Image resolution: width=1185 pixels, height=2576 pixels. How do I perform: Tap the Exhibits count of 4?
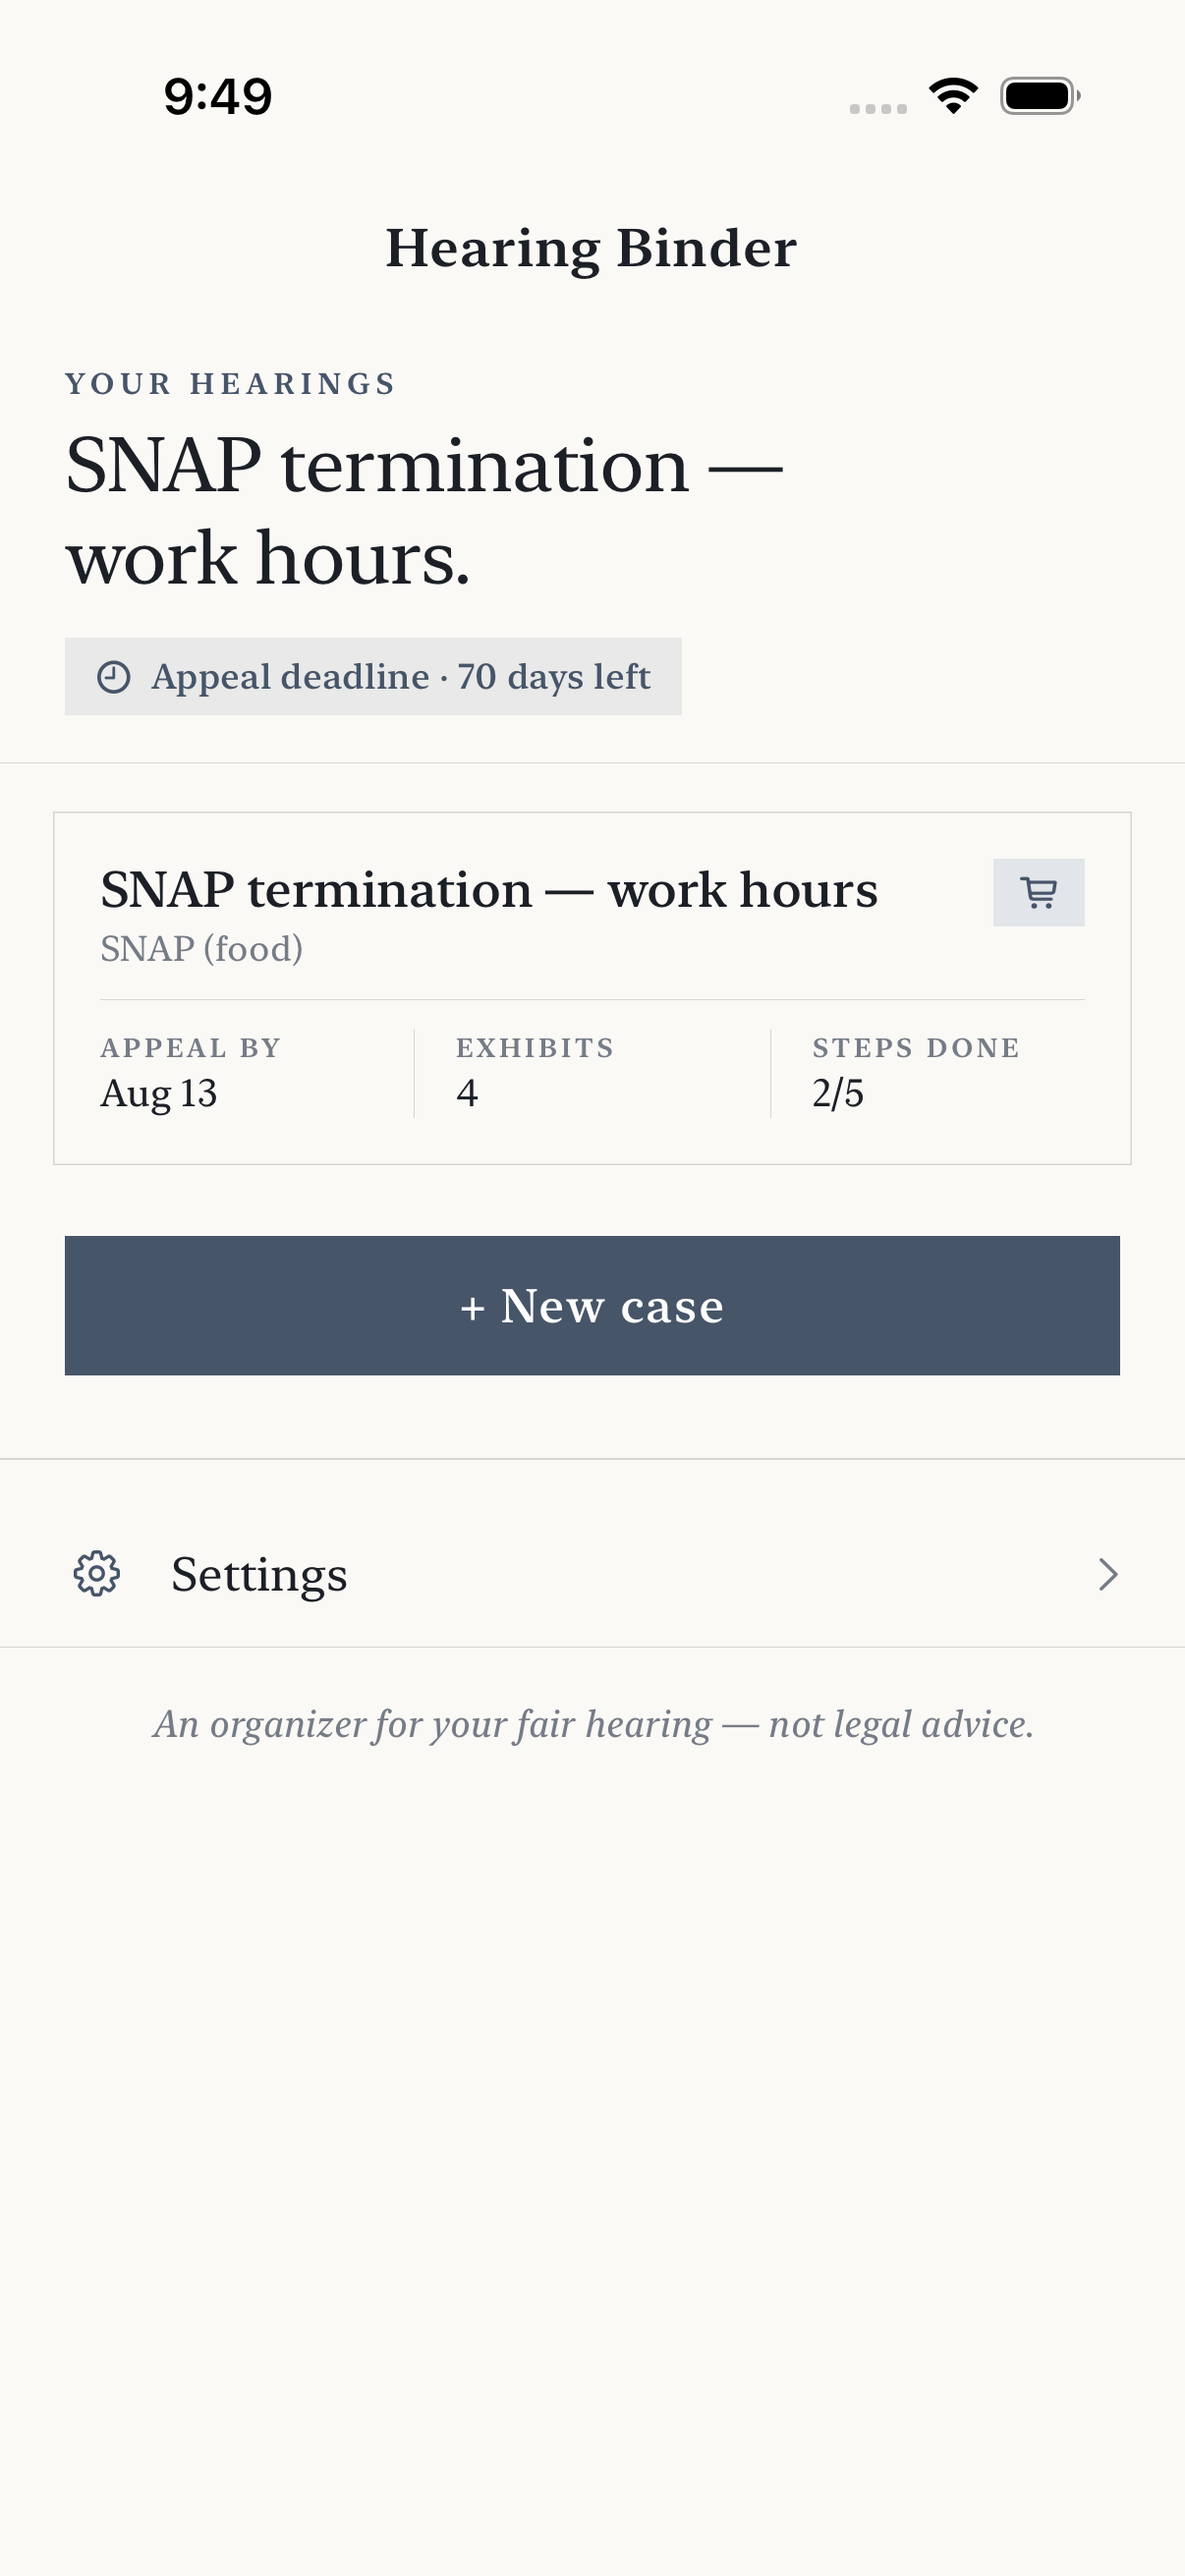click(x=535, y=1074)
